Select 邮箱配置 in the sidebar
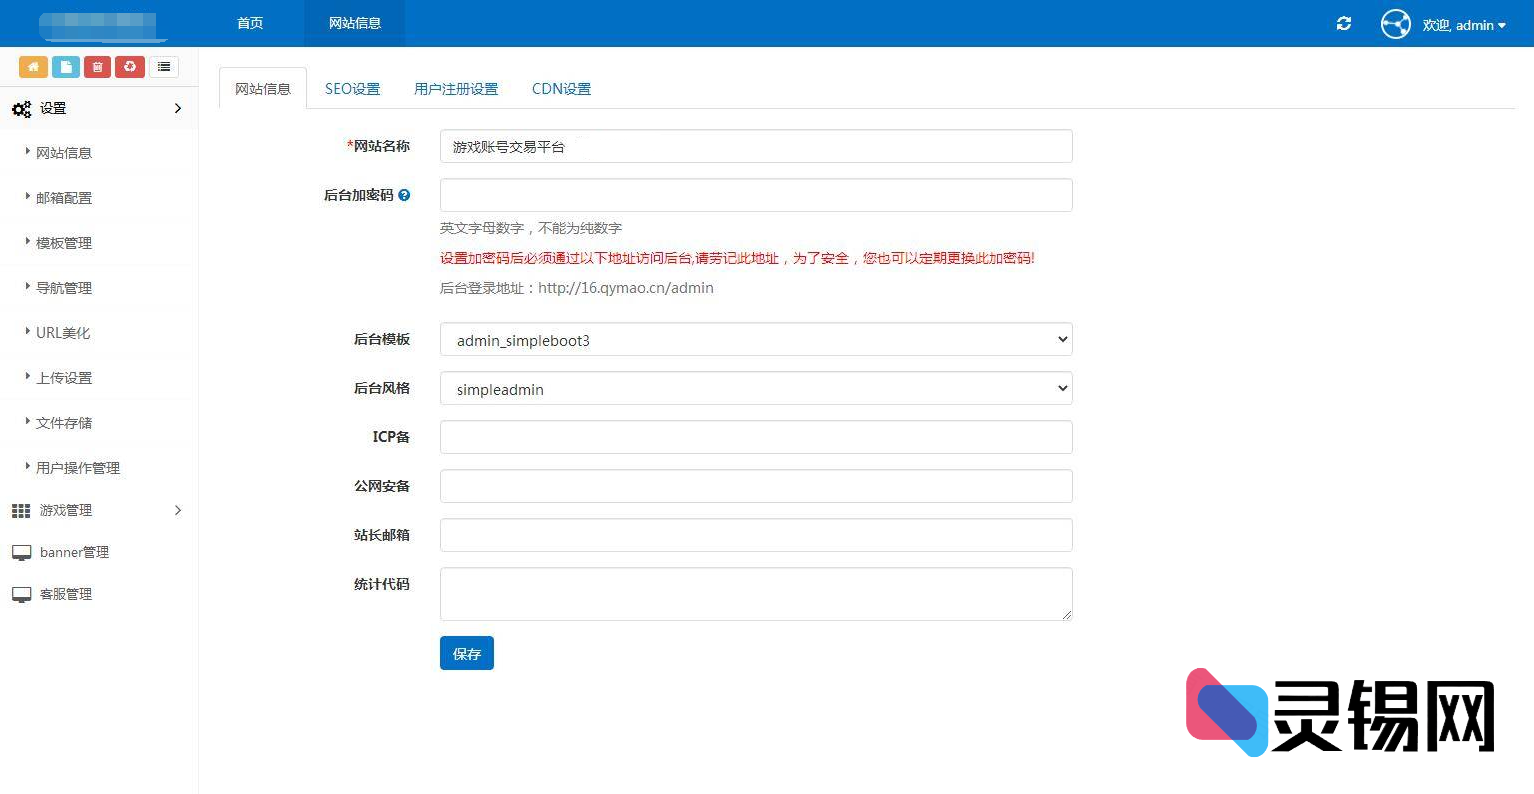Screen dimensions: 1534x794 pos(64,197)
